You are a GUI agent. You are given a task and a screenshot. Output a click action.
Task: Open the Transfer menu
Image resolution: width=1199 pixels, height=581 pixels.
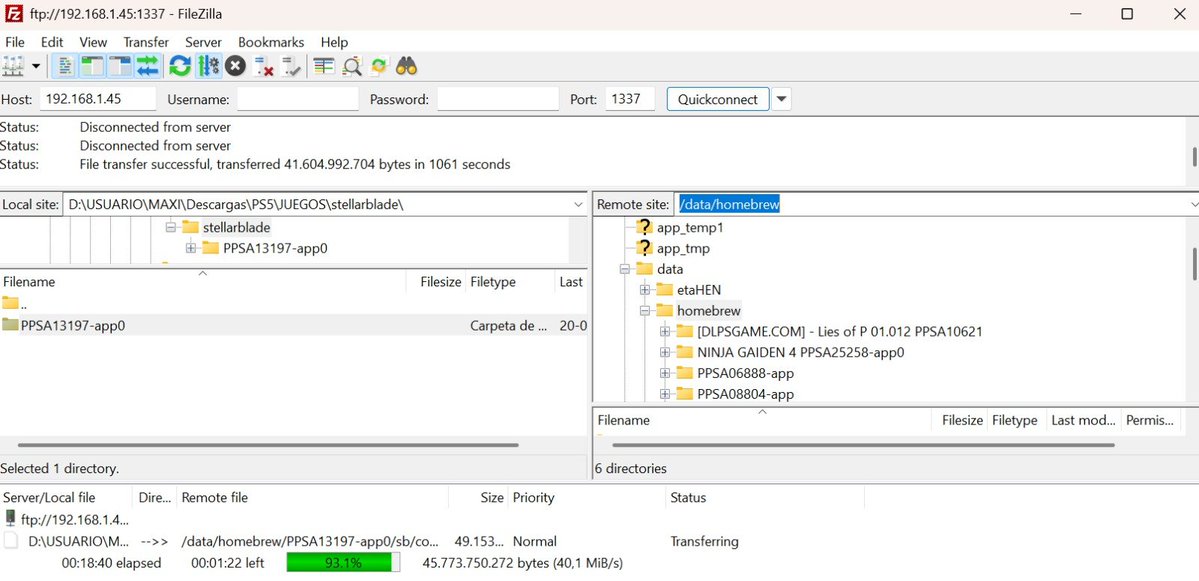tap(146, 42)
